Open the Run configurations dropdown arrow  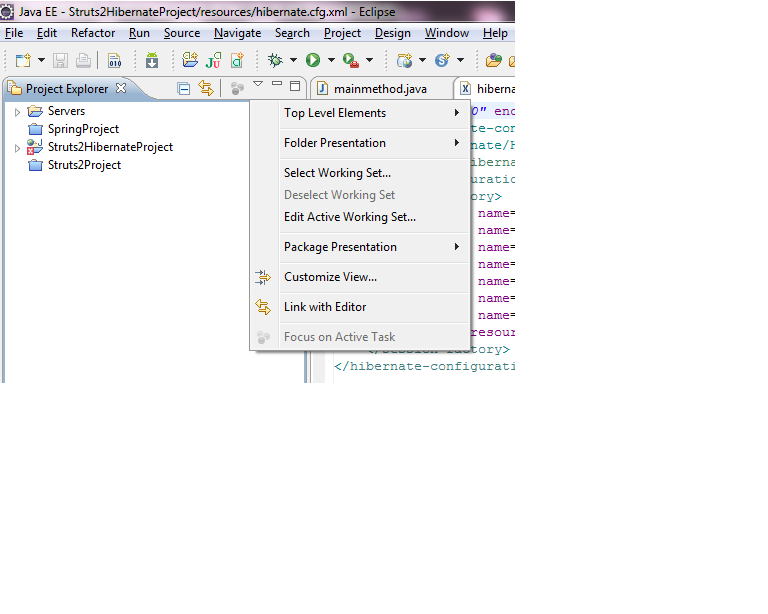point(332,60)
